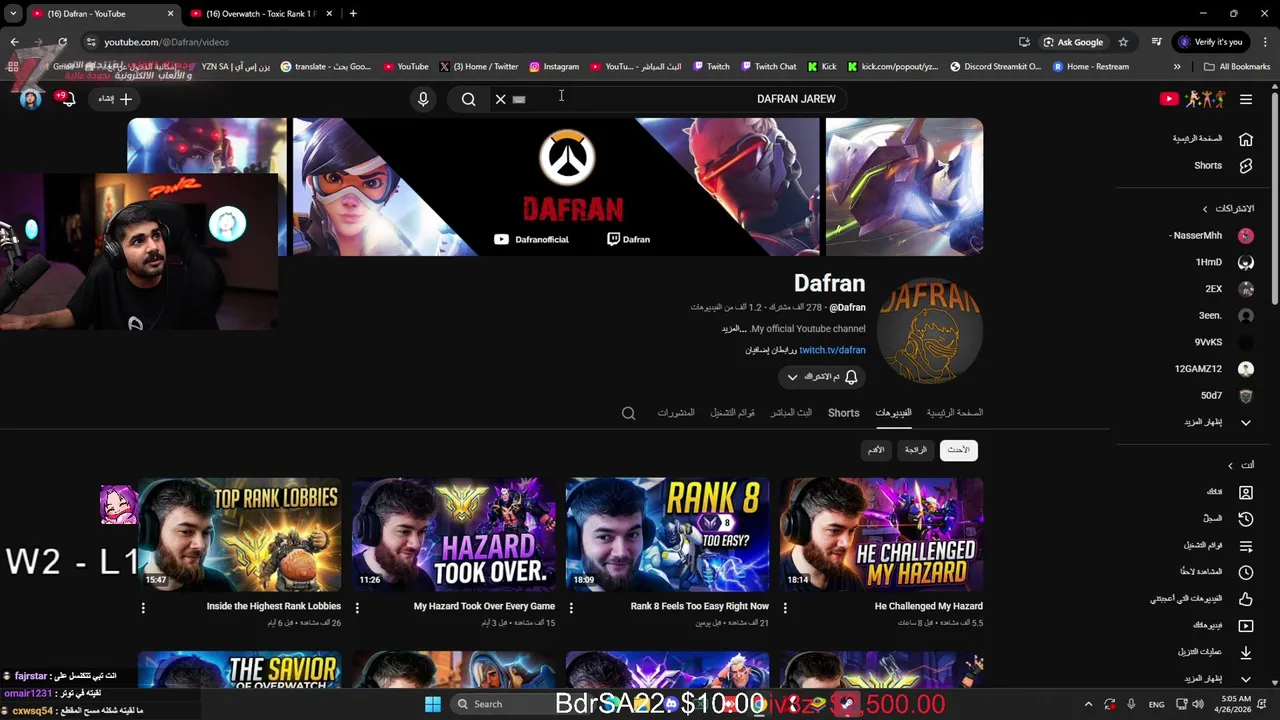Open the Kick bookmark

822,67
